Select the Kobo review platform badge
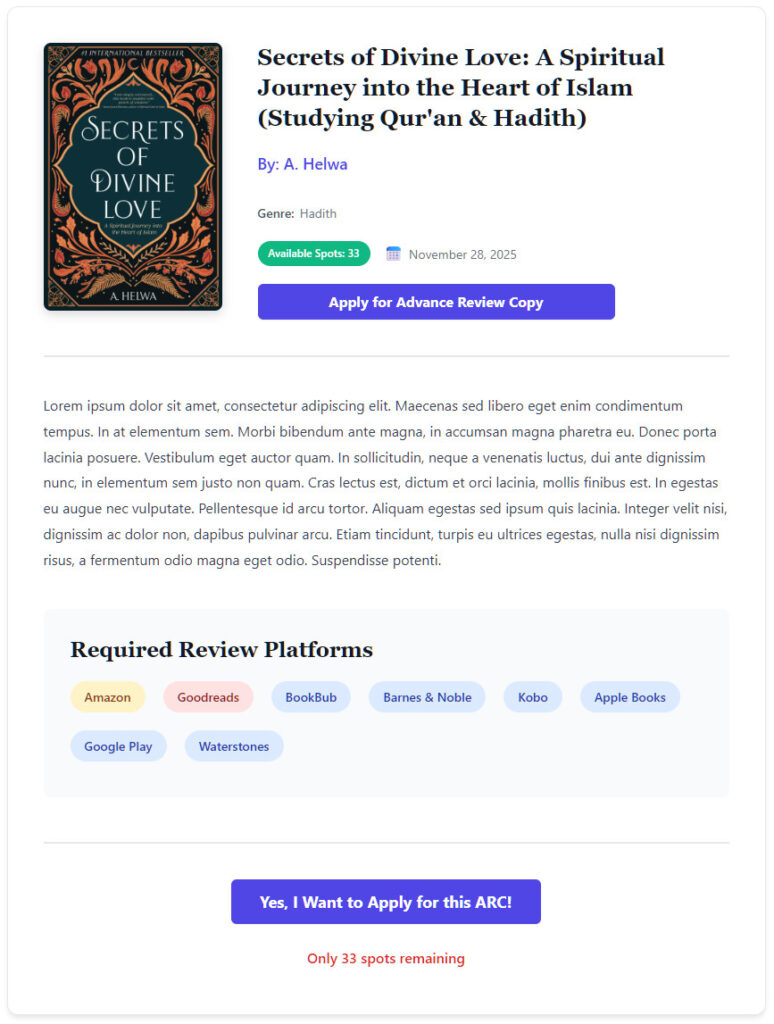The width and height of the screenshot is (774, 1024). click(x=532, y=697)
